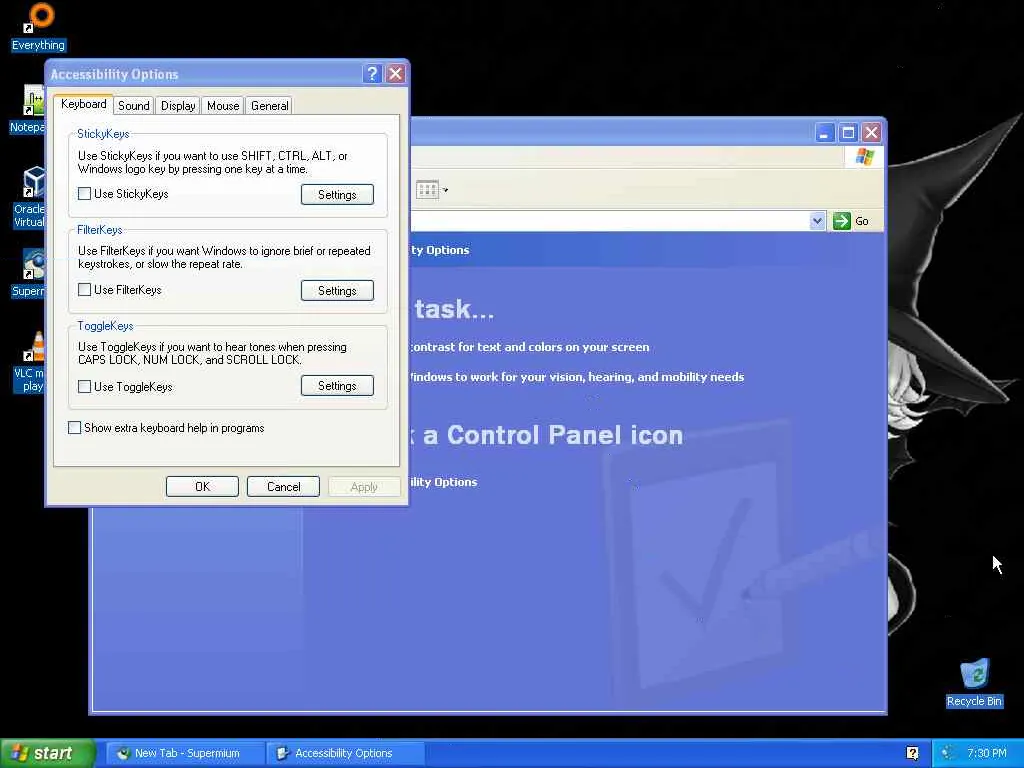Click the OK button
Viewport: 1024px width, 768px height.
click(x=202, y=487)
